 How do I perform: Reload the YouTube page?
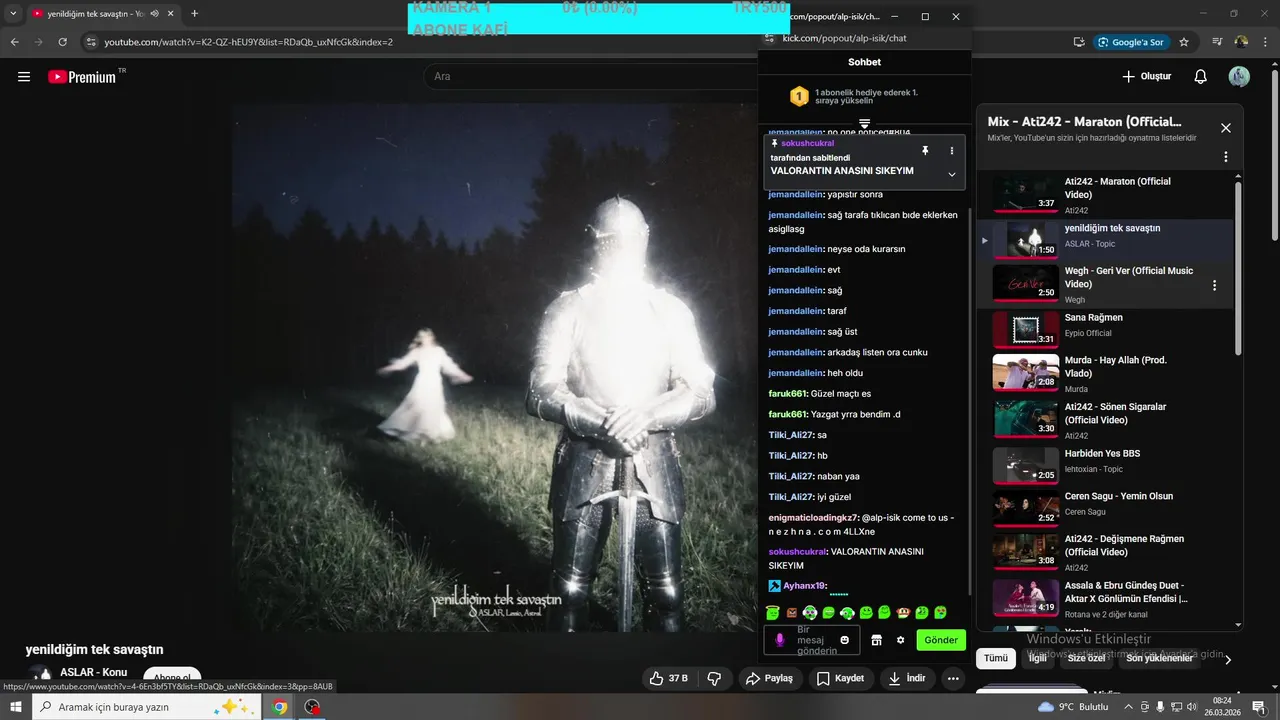(62, 42)
